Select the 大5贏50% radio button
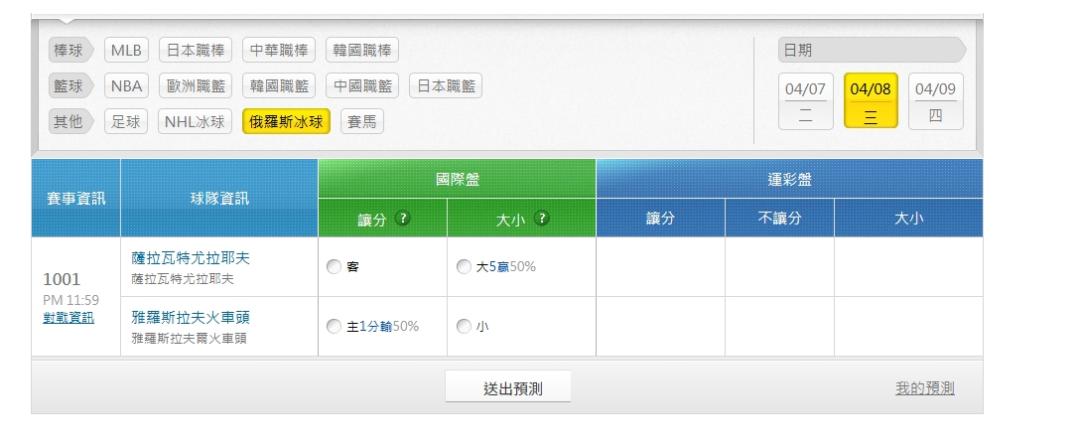This screenshot has height=447, width=1080. (x=464, y=267)
